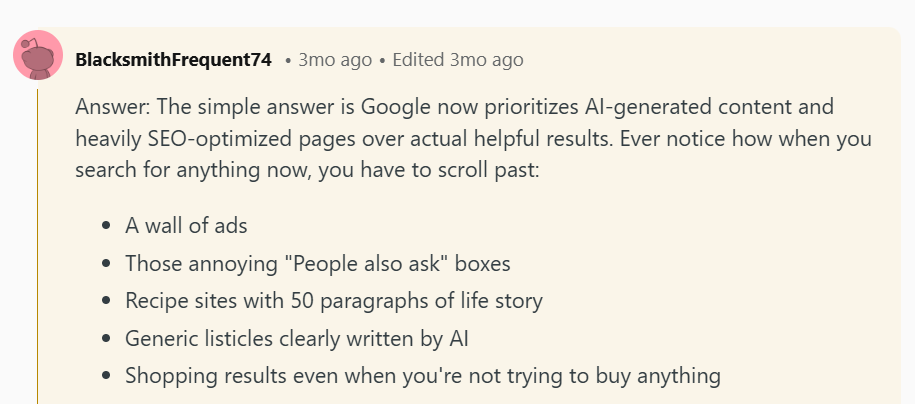The height and width of the screenshot is (404, 915).
Task: Collapse the comment thread using the vertical line
Action: (37, 245)
